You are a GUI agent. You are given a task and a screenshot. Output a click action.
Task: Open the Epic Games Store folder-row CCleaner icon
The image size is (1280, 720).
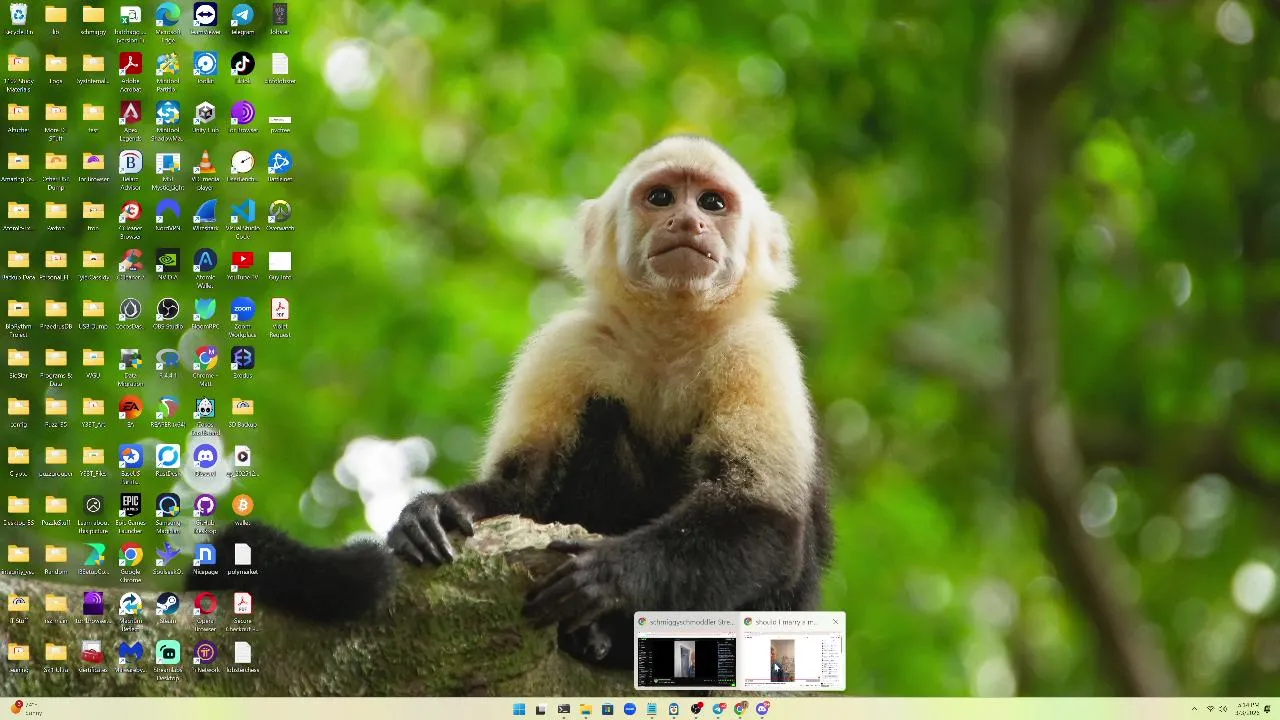point(130,264)
